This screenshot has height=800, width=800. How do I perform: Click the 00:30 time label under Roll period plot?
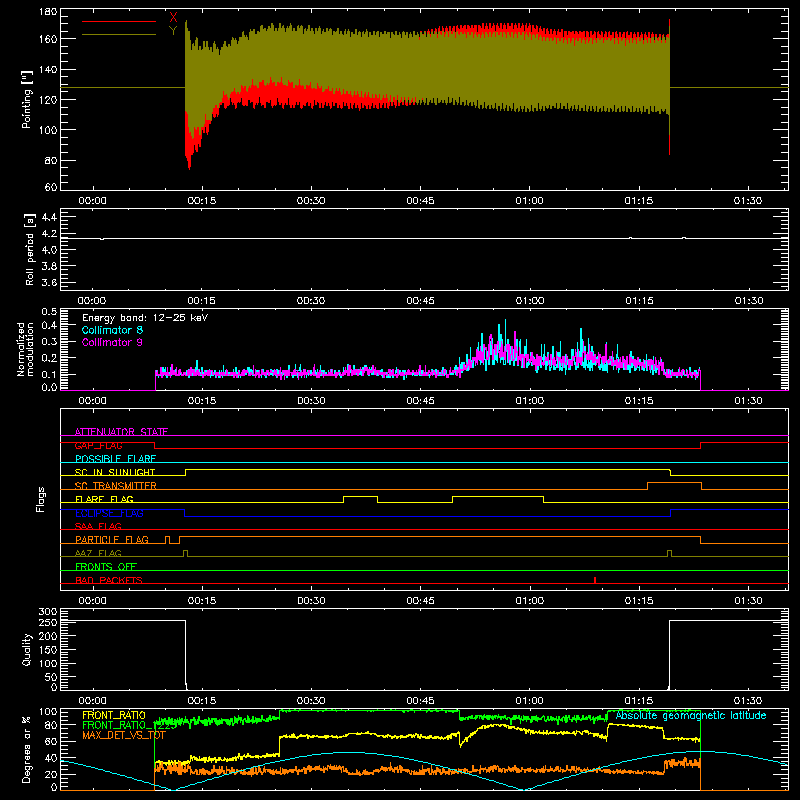[311, 301]
